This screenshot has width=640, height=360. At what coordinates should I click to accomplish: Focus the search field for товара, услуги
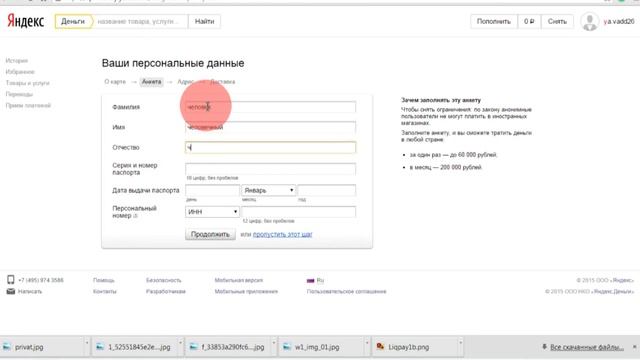[141, 21]
